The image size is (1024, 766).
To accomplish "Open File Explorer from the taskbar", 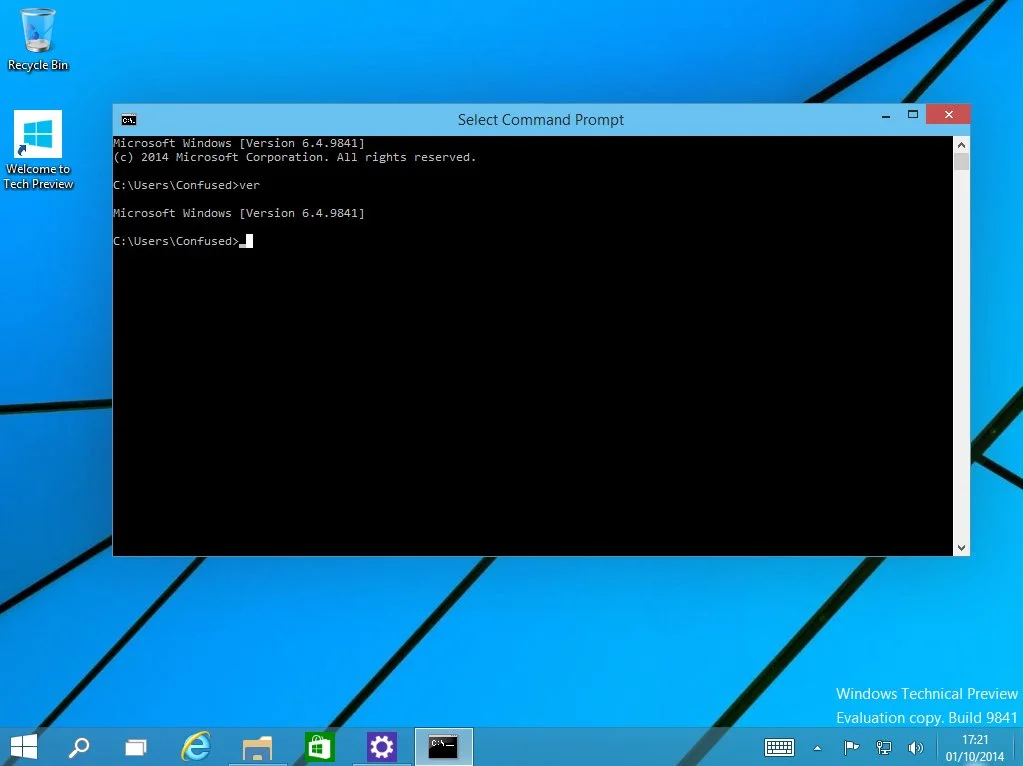I will 257,747.
